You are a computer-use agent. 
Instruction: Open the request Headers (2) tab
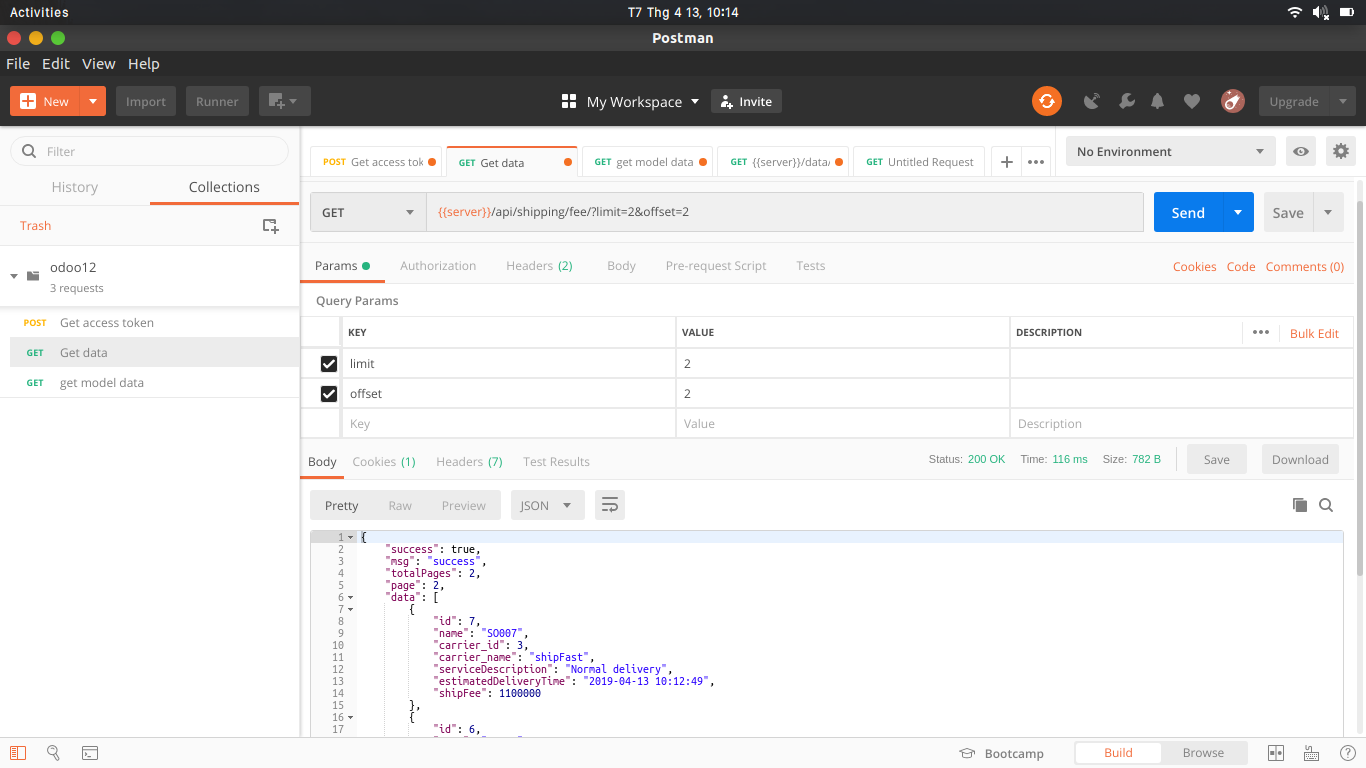tap(539, 266)
